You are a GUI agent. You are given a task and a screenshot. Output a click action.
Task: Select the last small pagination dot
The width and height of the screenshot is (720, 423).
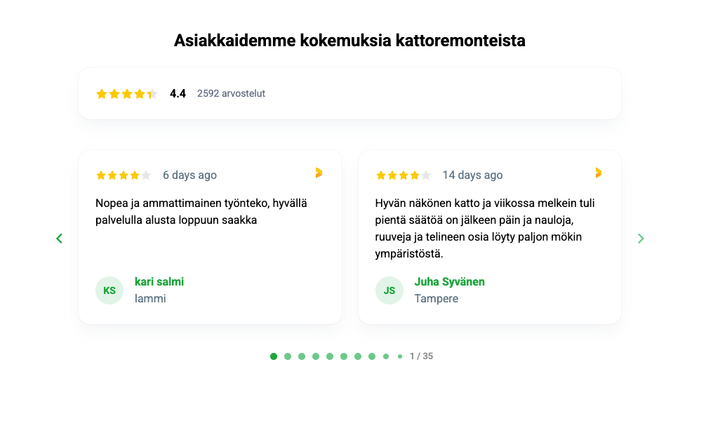[400, 356]
